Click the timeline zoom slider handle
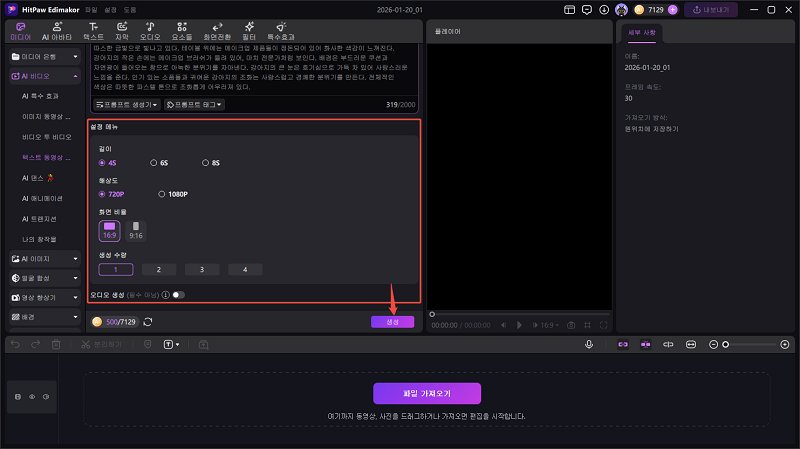800x449 pixels. pos(726,345)
